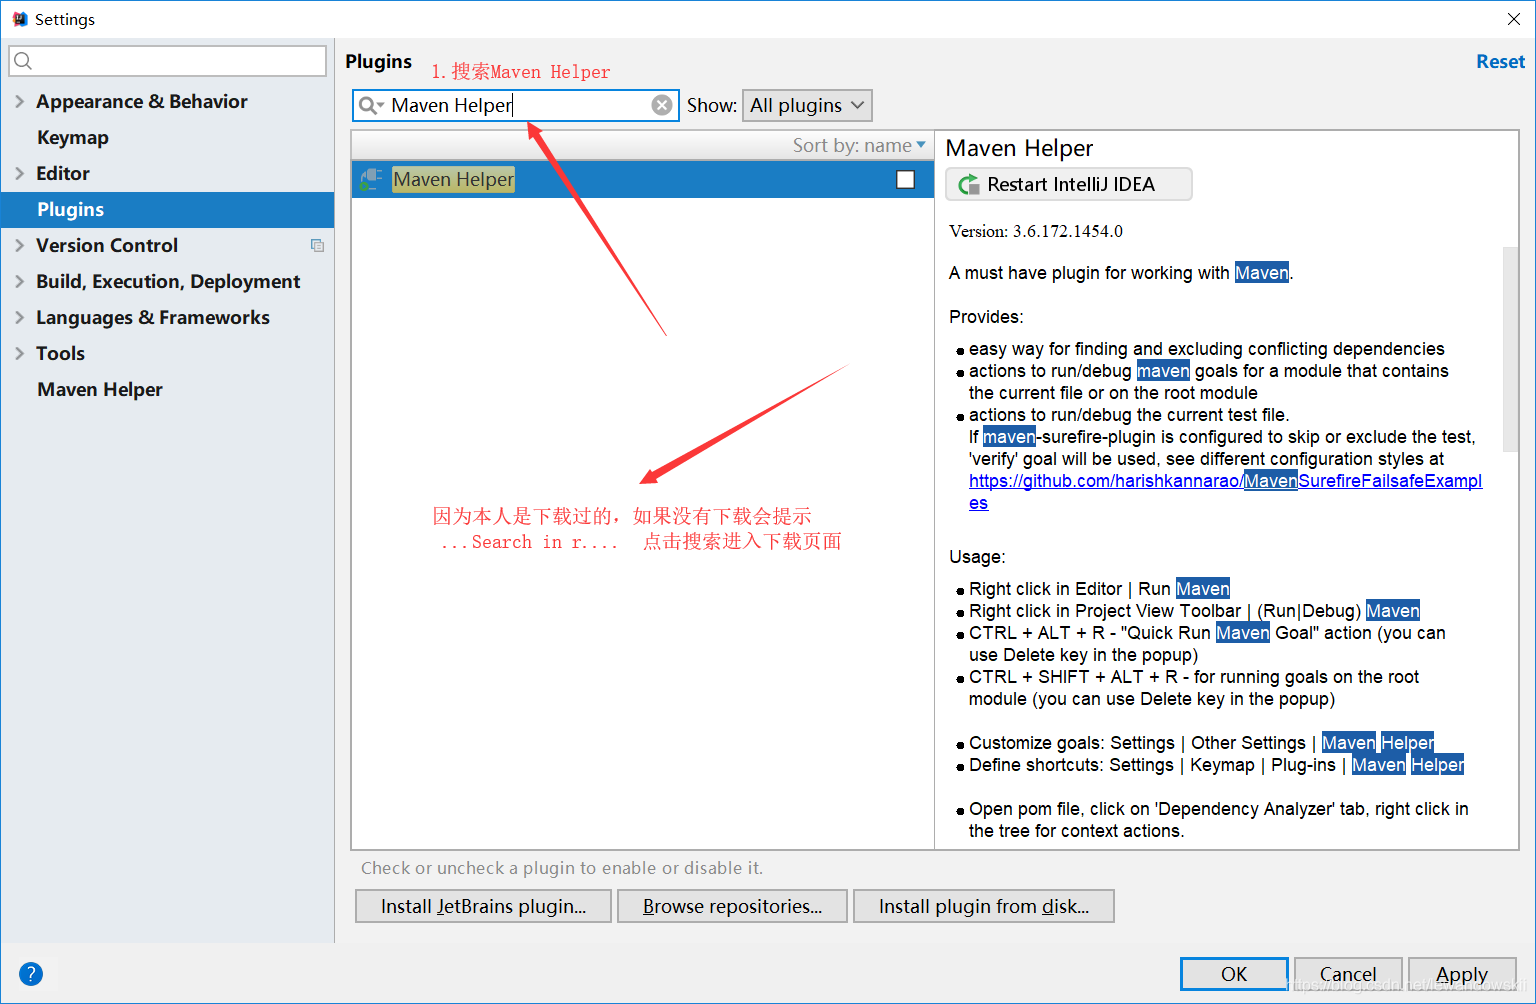This screenshot has height=1004, width=1536.
Task: Click the Help question mark icon
Action: [x=31, y=974]
